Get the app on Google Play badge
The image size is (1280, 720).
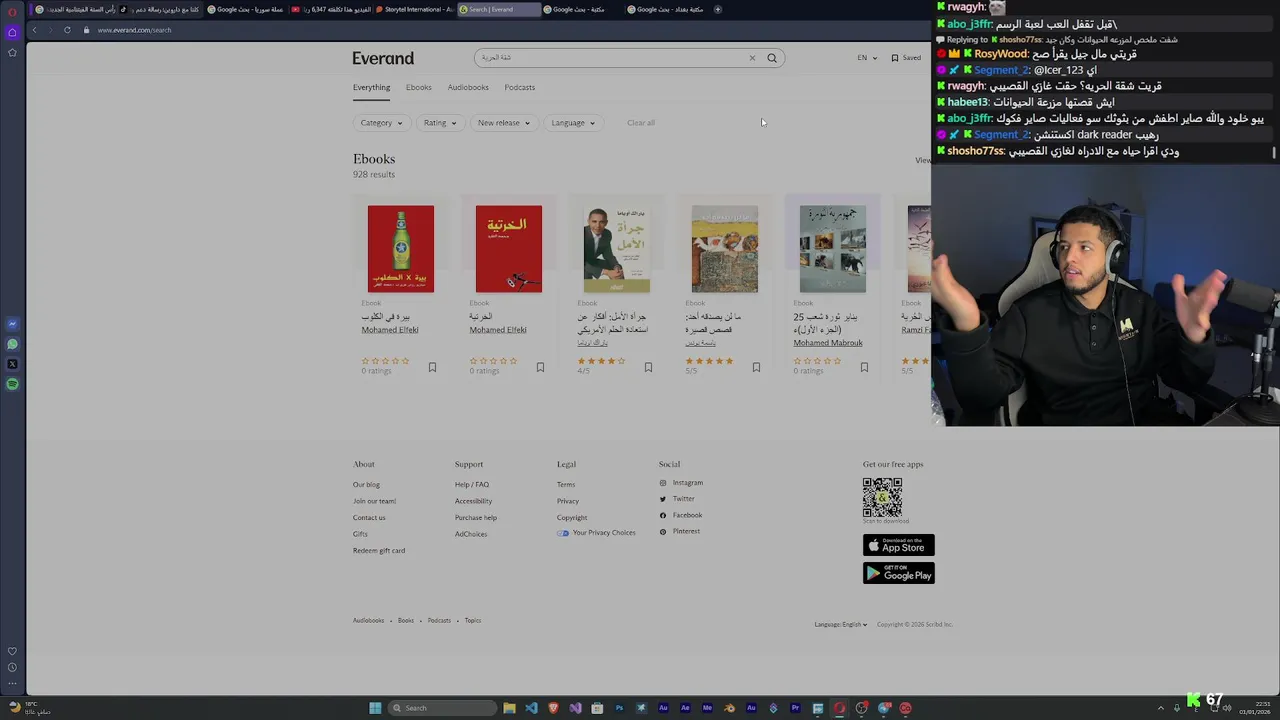898,573
